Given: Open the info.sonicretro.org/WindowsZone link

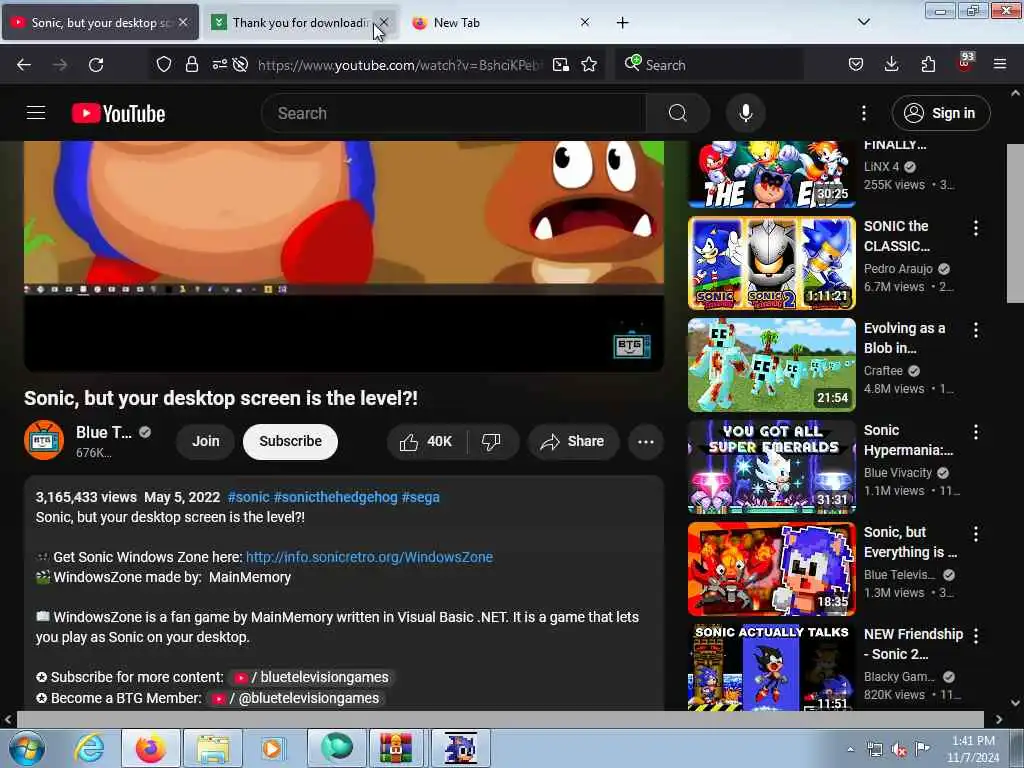Looking at the screenshot, I should tap(369, 557).
